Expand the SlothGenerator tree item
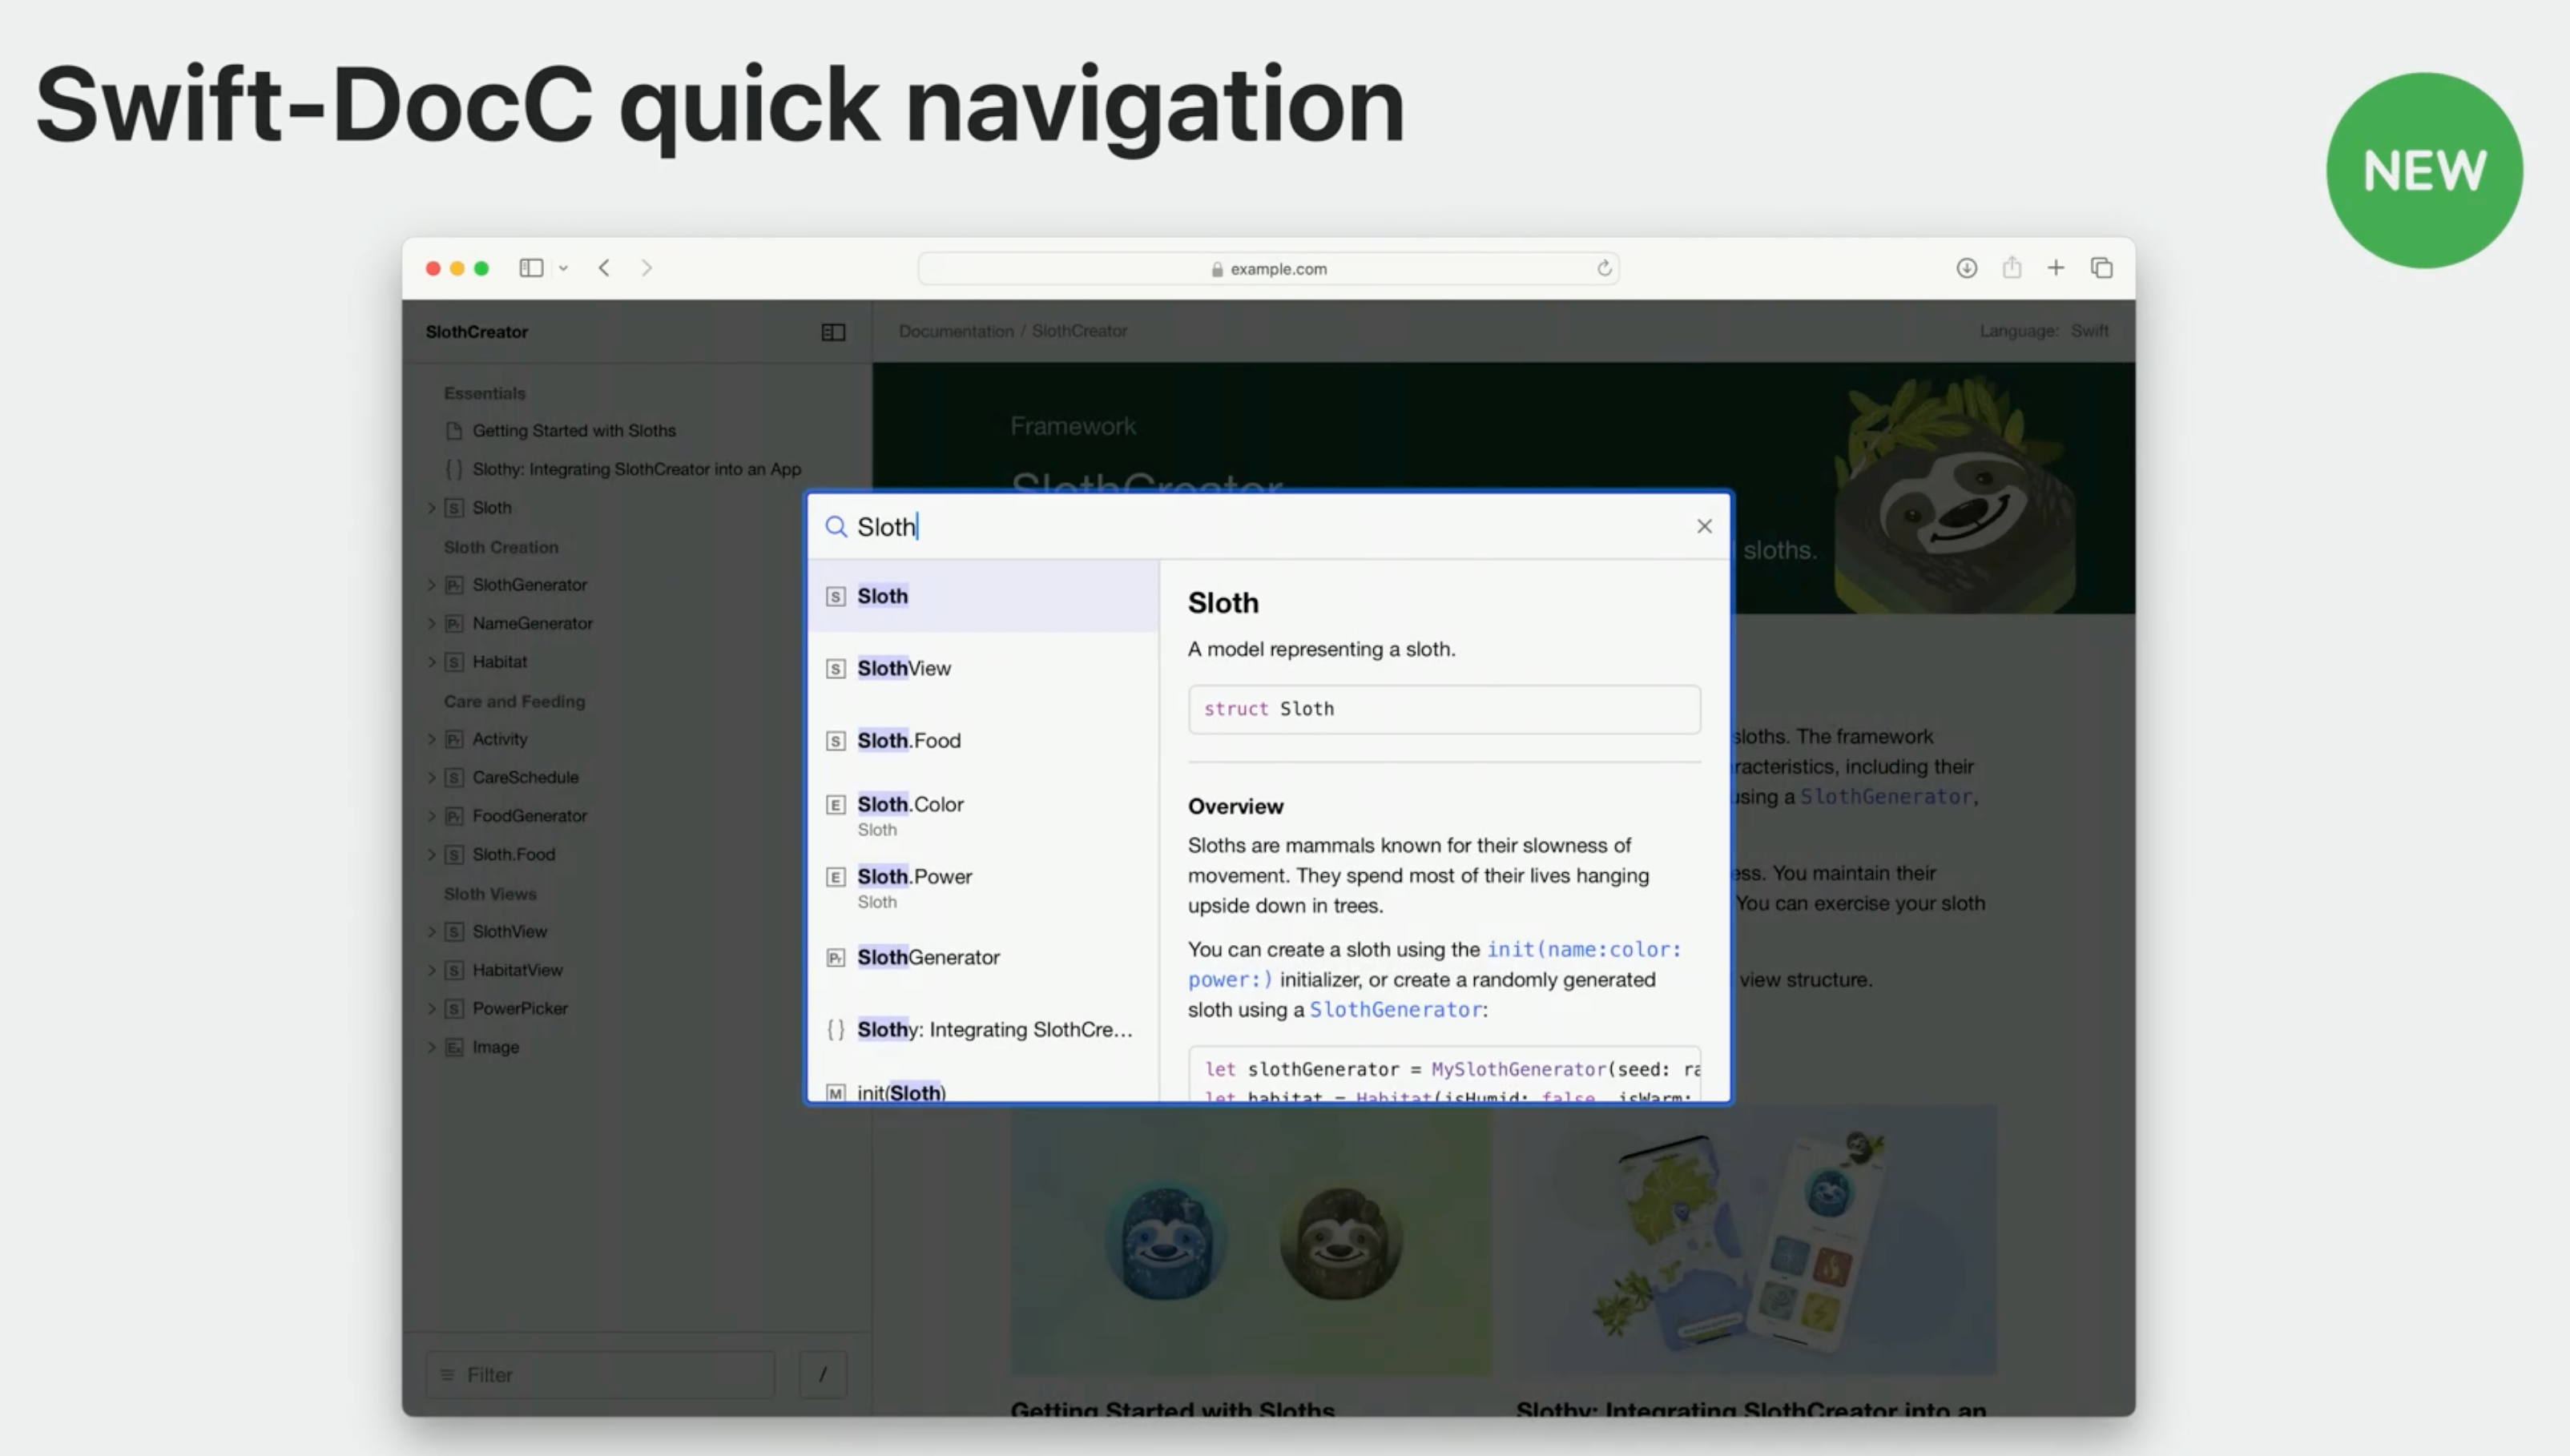2570x1456 pixels. [x=432, y=585]
